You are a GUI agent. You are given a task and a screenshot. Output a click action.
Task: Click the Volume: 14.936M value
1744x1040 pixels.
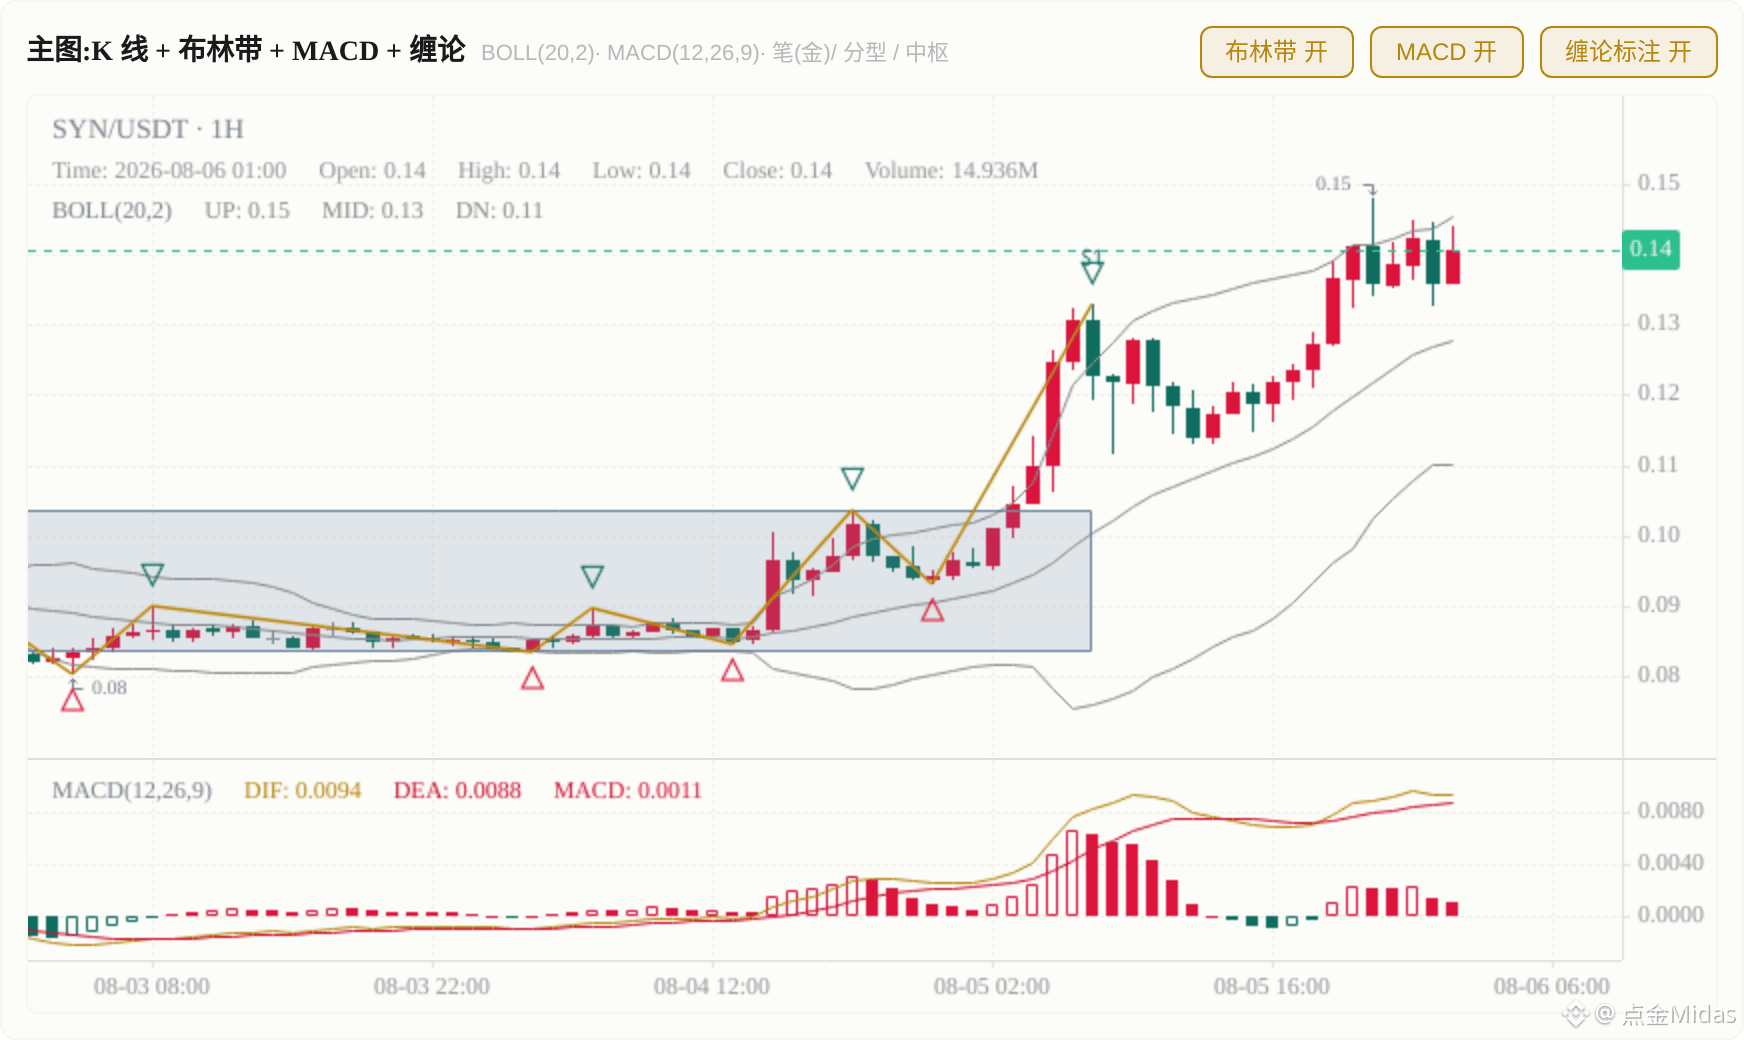point(951,171)
